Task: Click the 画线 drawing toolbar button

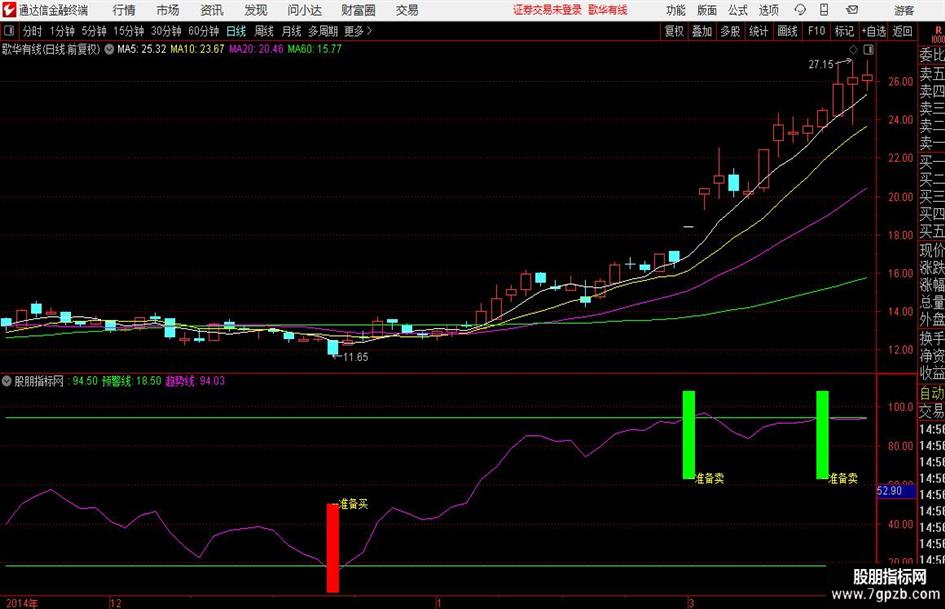Action: pyautogui.click(x=787, y=31)
